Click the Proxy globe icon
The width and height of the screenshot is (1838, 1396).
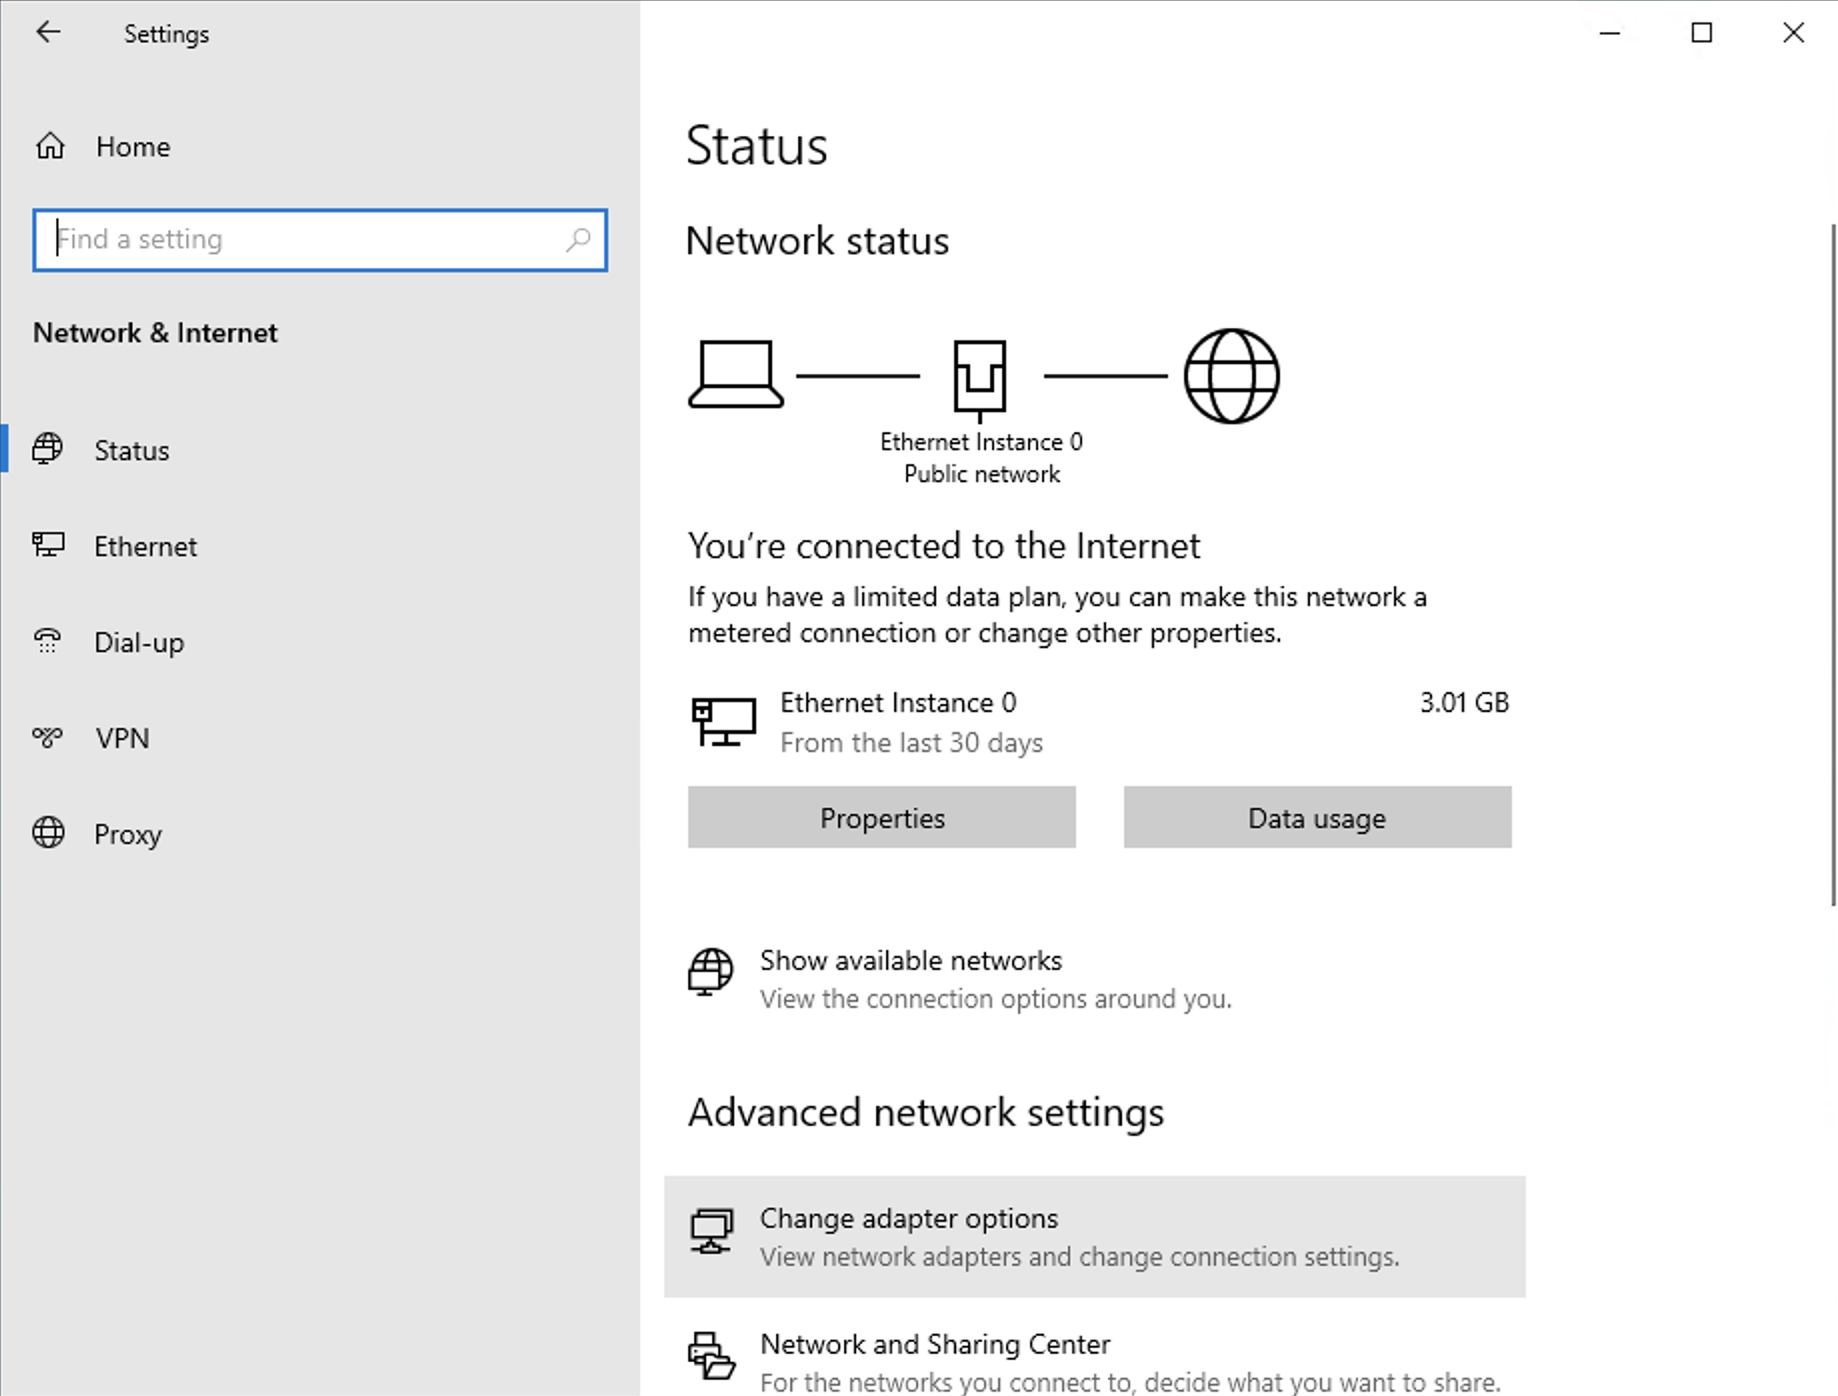[x=48, y=833]
